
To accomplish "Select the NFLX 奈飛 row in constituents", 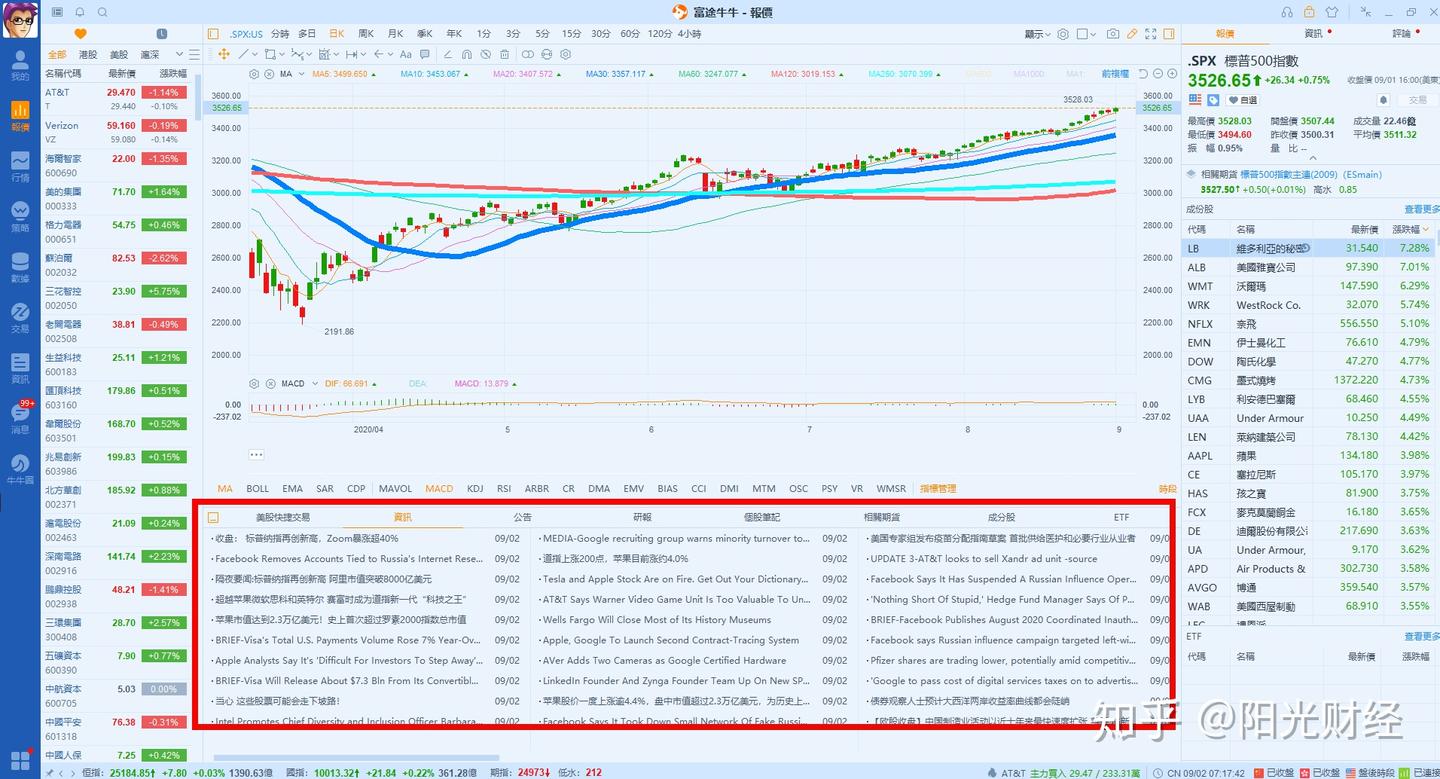I will coord(1307,323).
